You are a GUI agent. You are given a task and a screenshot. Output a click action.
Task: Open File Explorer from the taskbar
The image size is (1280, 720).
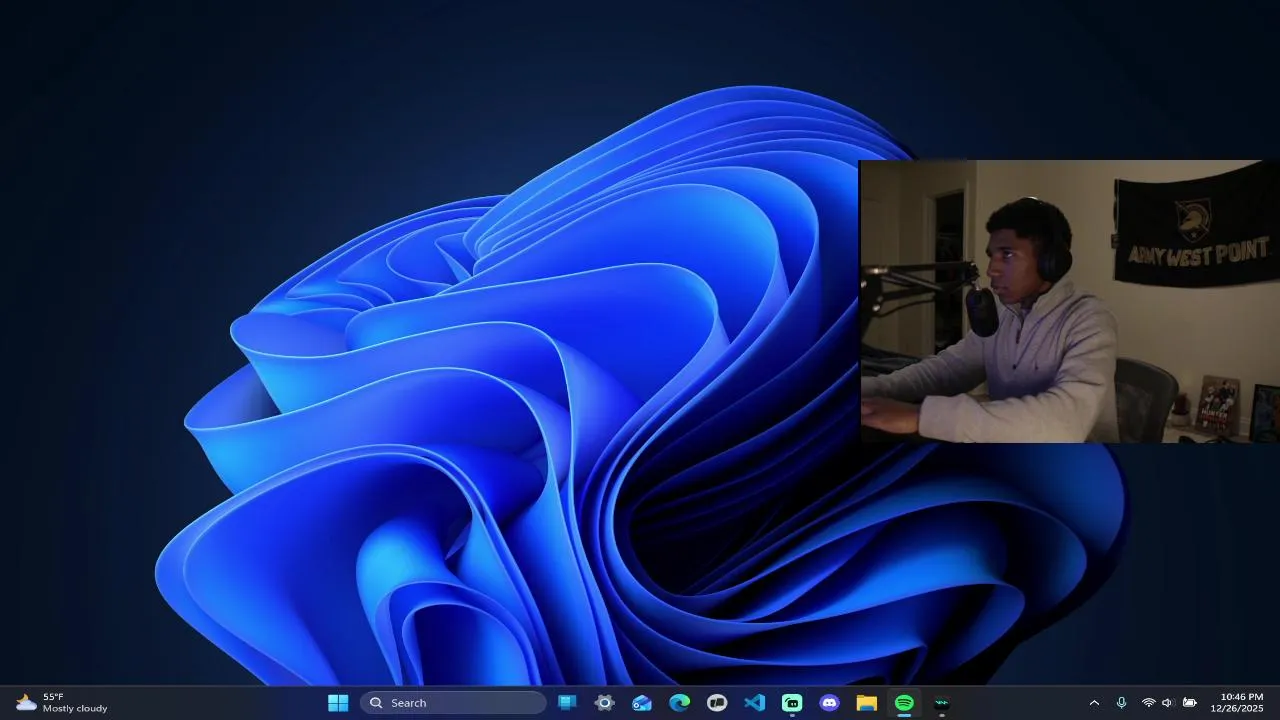click(x=867, y=703)
